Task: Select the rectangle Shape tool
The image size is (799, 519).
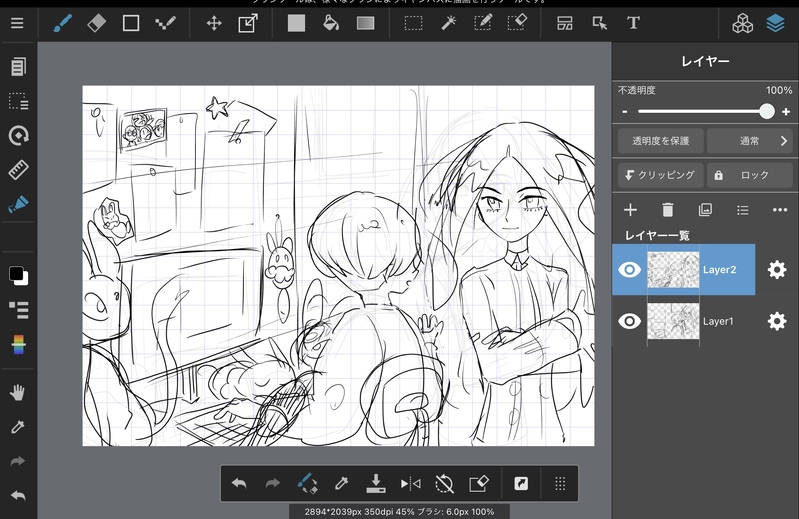Action: point(131,23)
